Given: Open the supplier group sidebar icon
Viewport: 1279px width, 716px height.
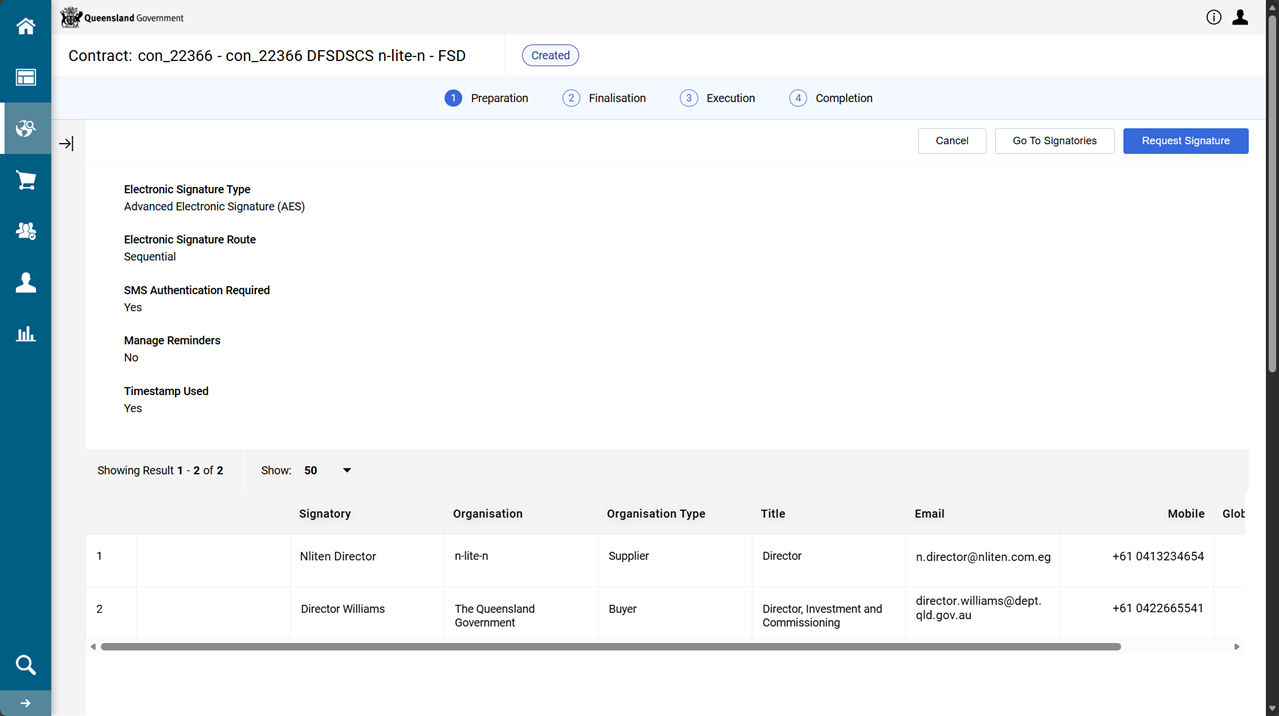Looking at the screenshot, I should click(26, 231).
